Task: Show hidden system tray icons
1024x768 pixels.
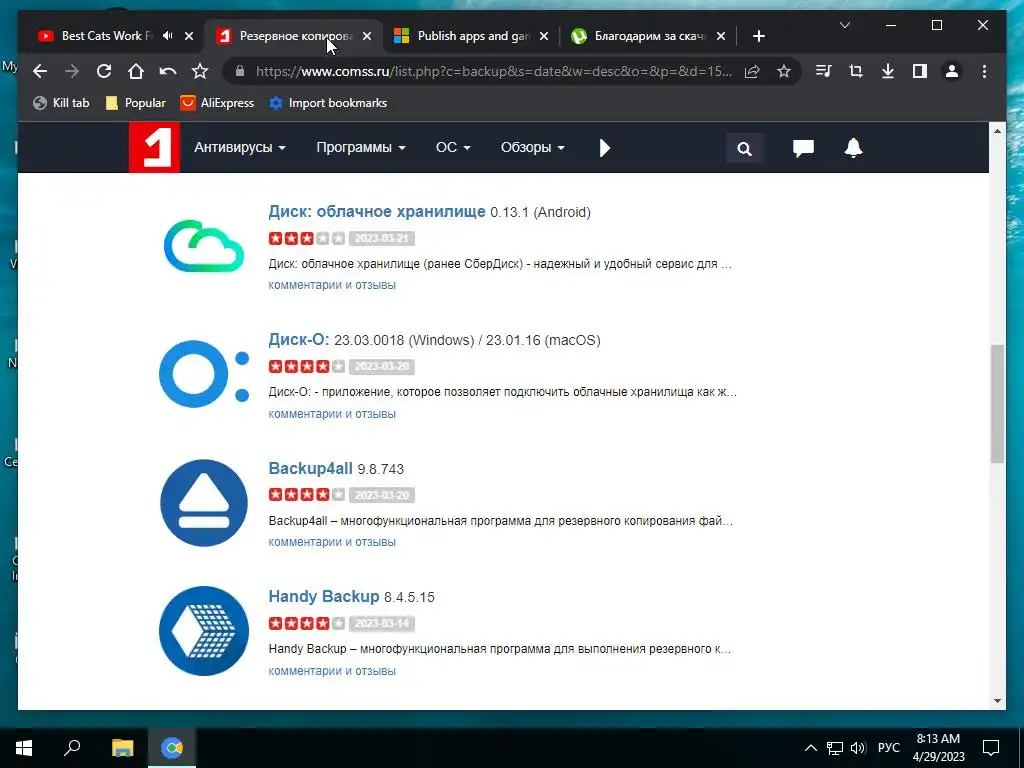Action: 810,748
